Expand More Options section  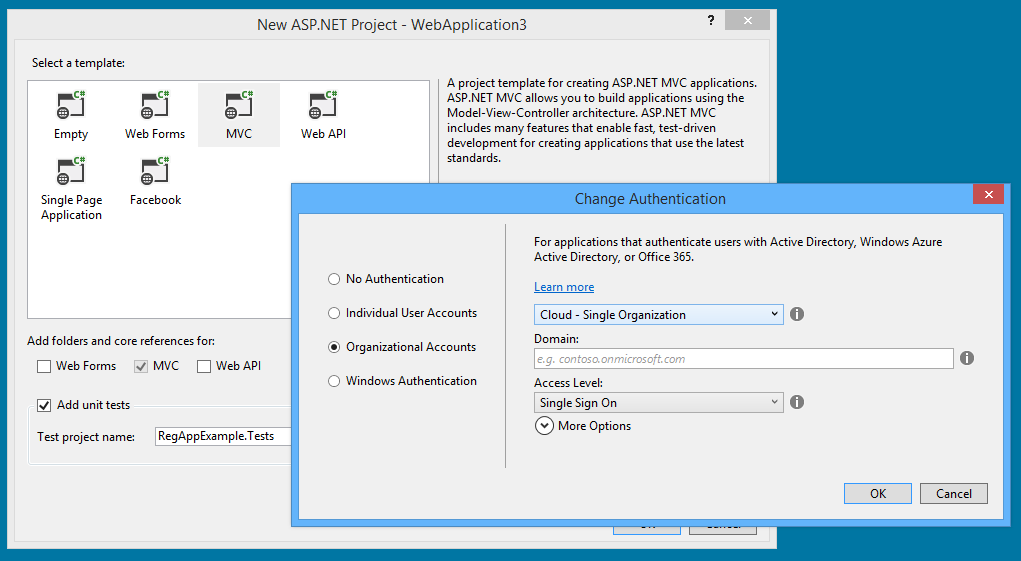pos(544,426)
